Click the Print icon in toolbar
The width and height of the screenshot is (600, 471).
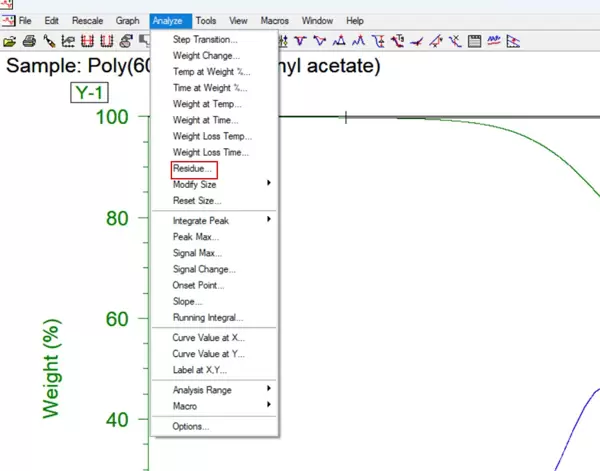30,41
